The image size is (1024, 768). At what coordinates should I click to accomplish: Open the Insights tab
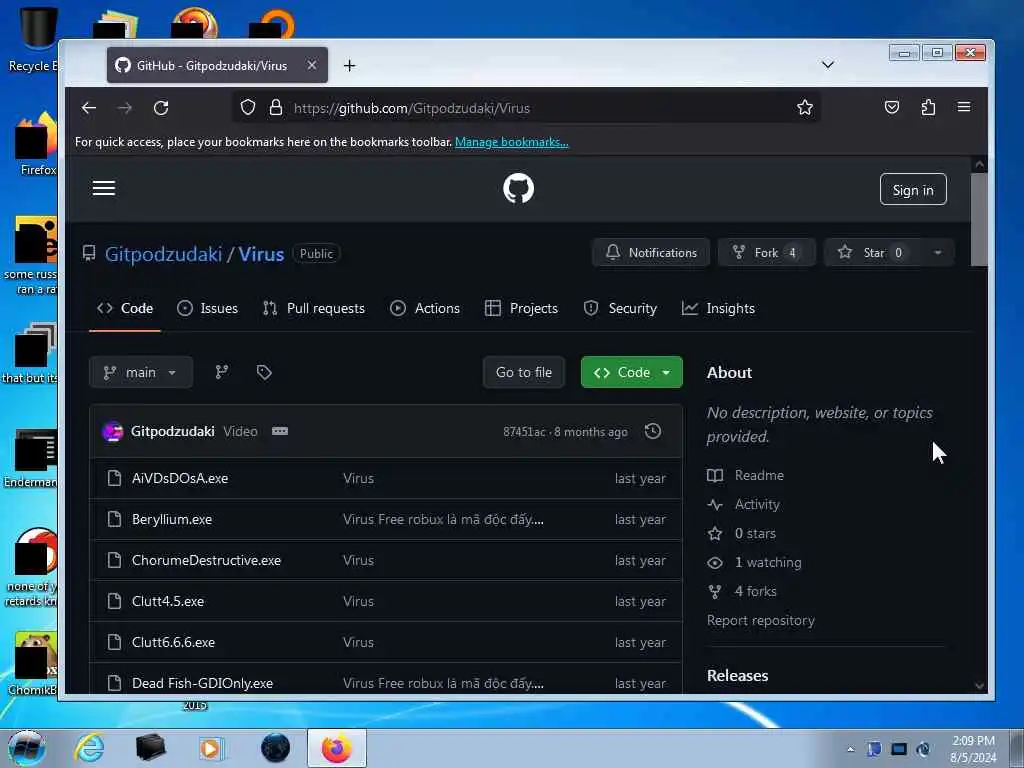coord(718,308)
